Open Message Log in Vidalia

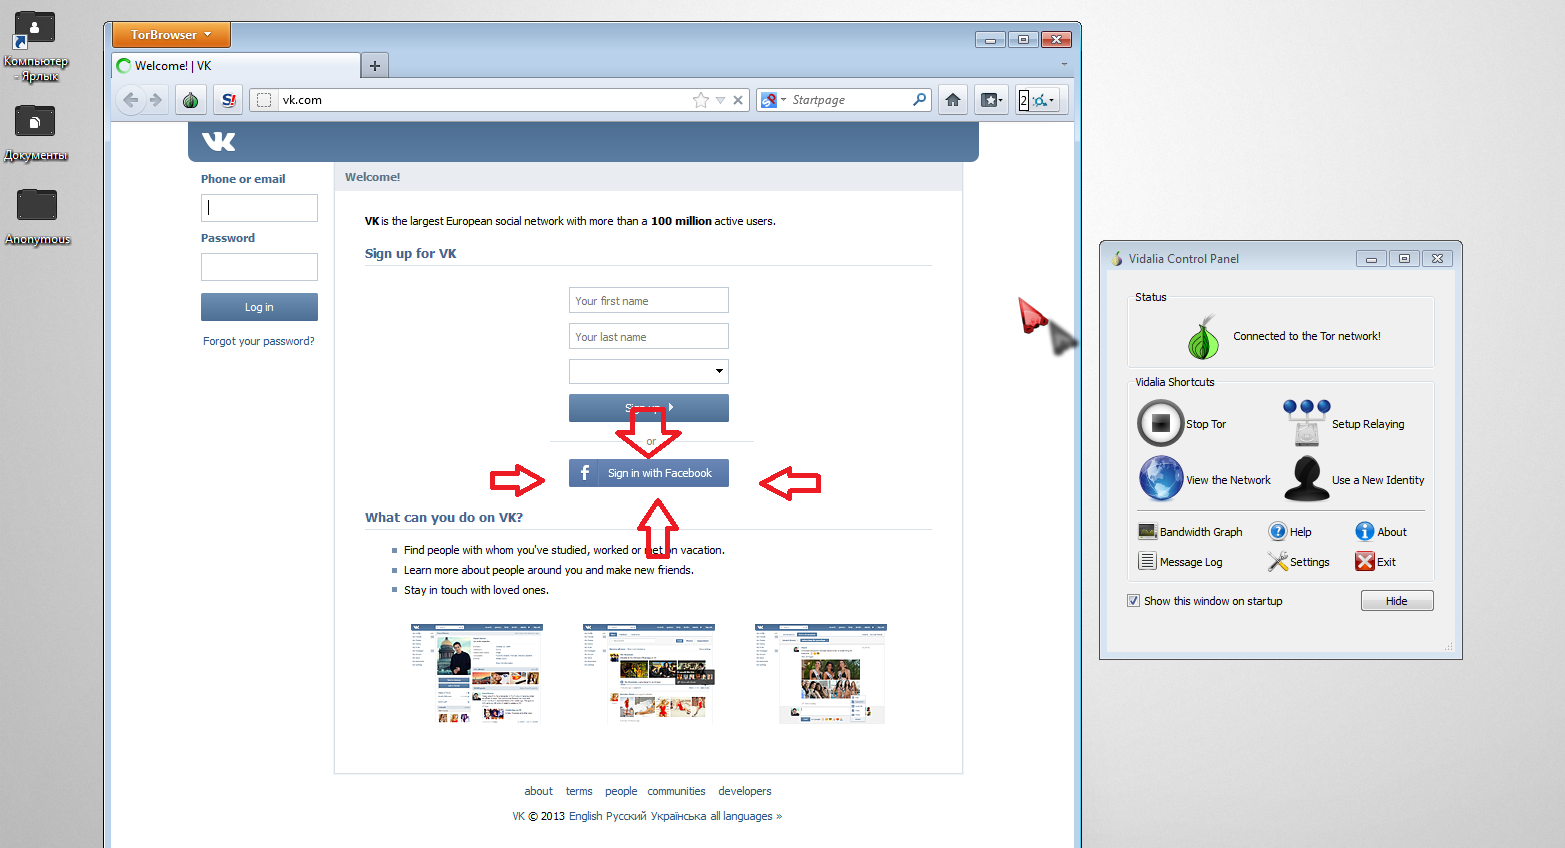tap(1180, 562)
